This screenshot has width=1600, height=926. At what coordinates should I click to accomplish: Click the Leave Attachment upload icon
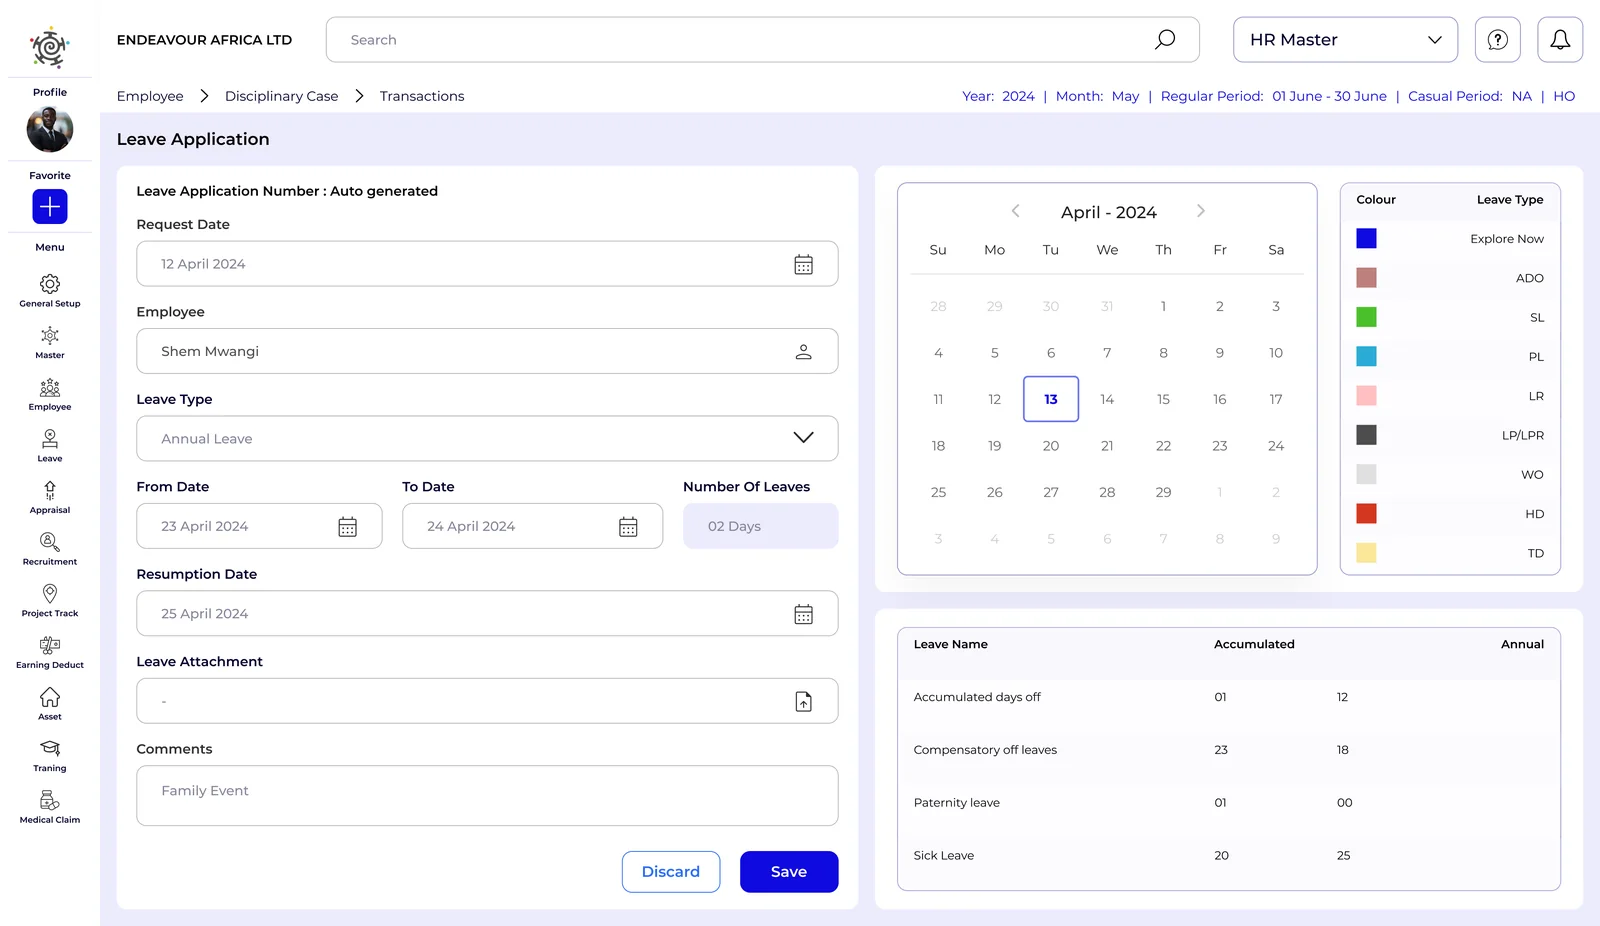(x=803, y=702)
